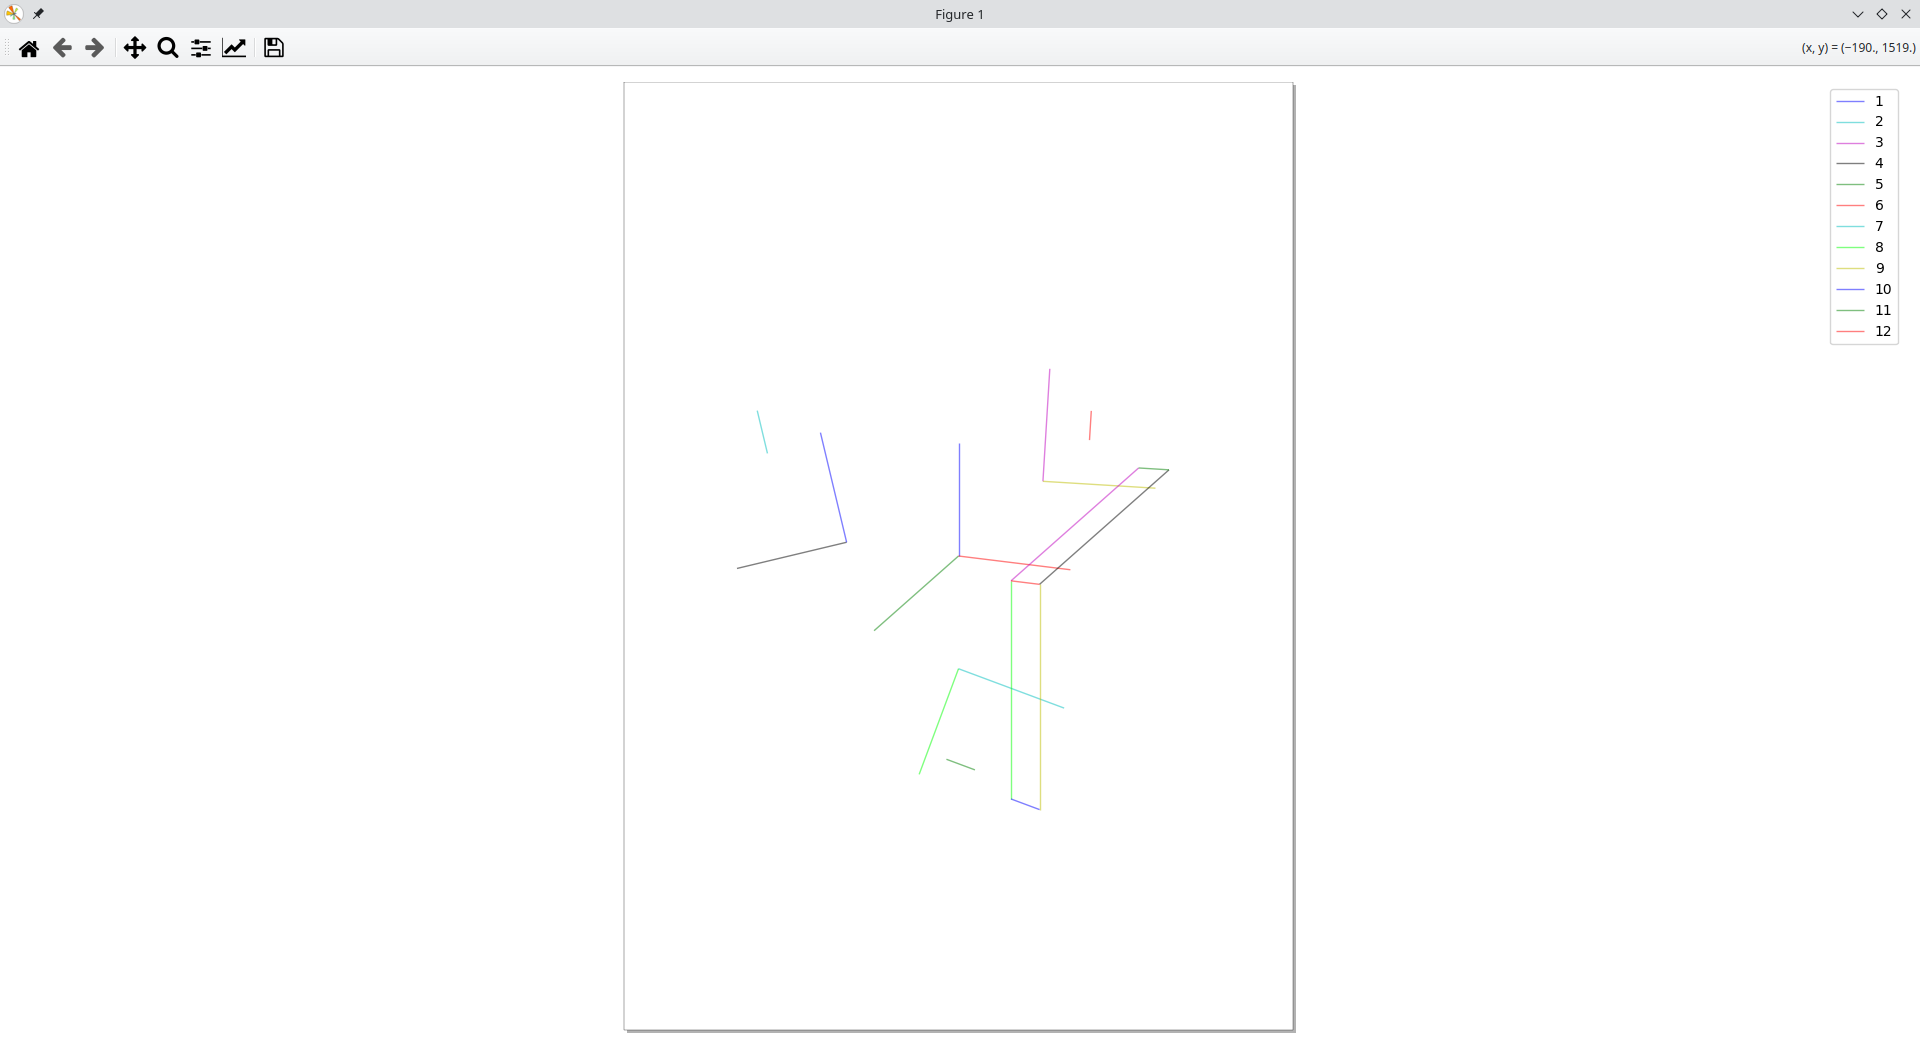Maximize the Figure 1 window
The height and width of the screenshot is (1048, 1920).
pos(1882,14)
